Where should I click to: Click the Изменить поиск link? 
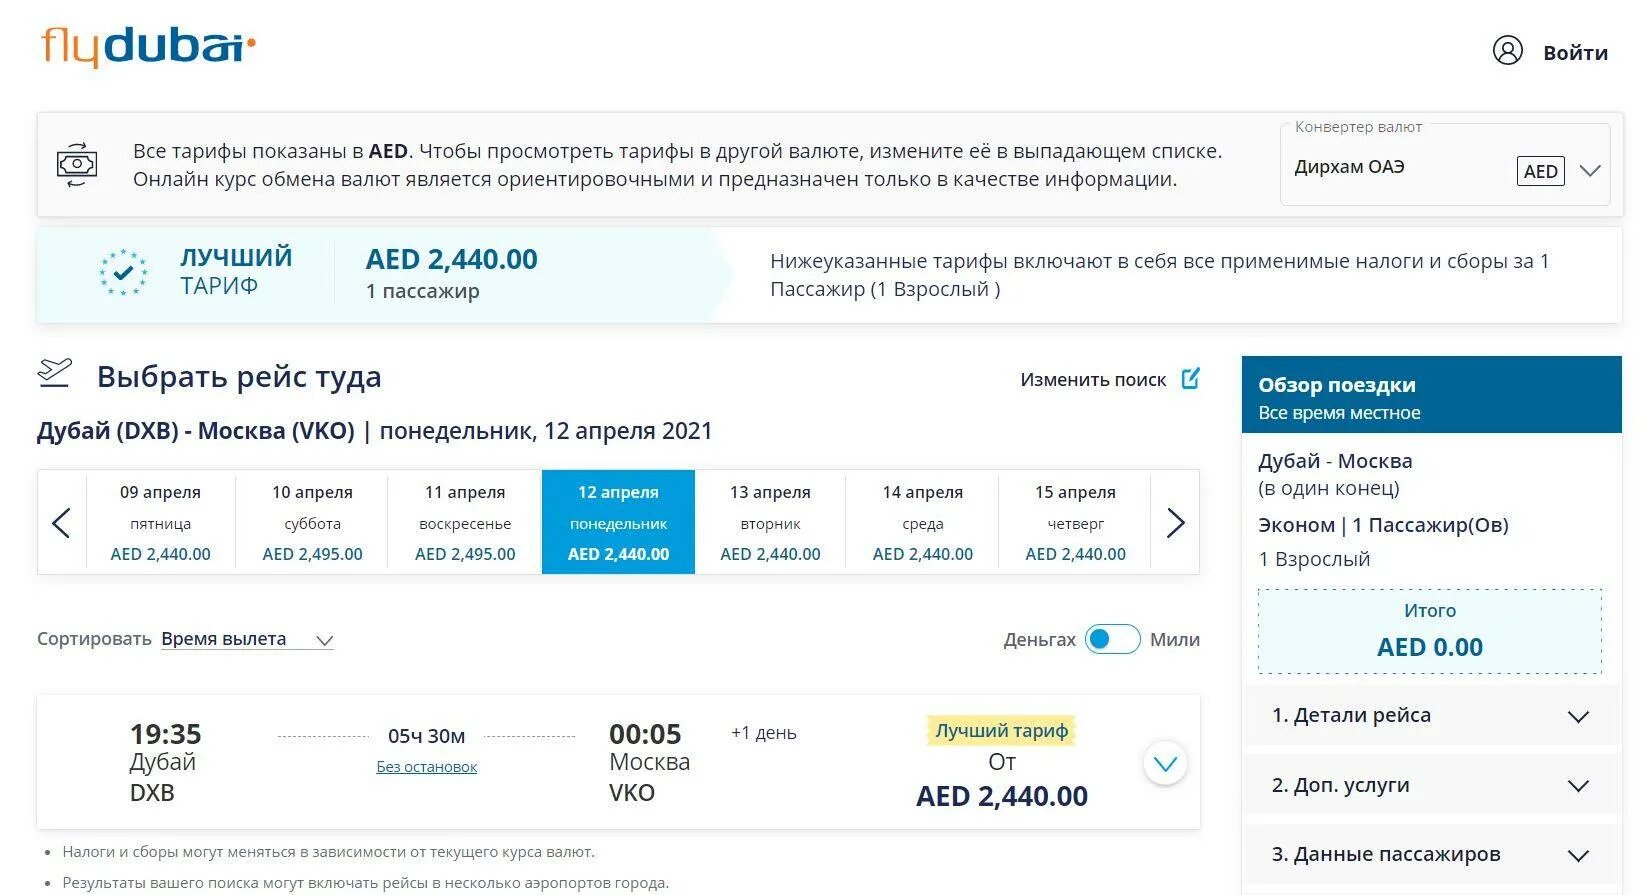click(1093, 380)
